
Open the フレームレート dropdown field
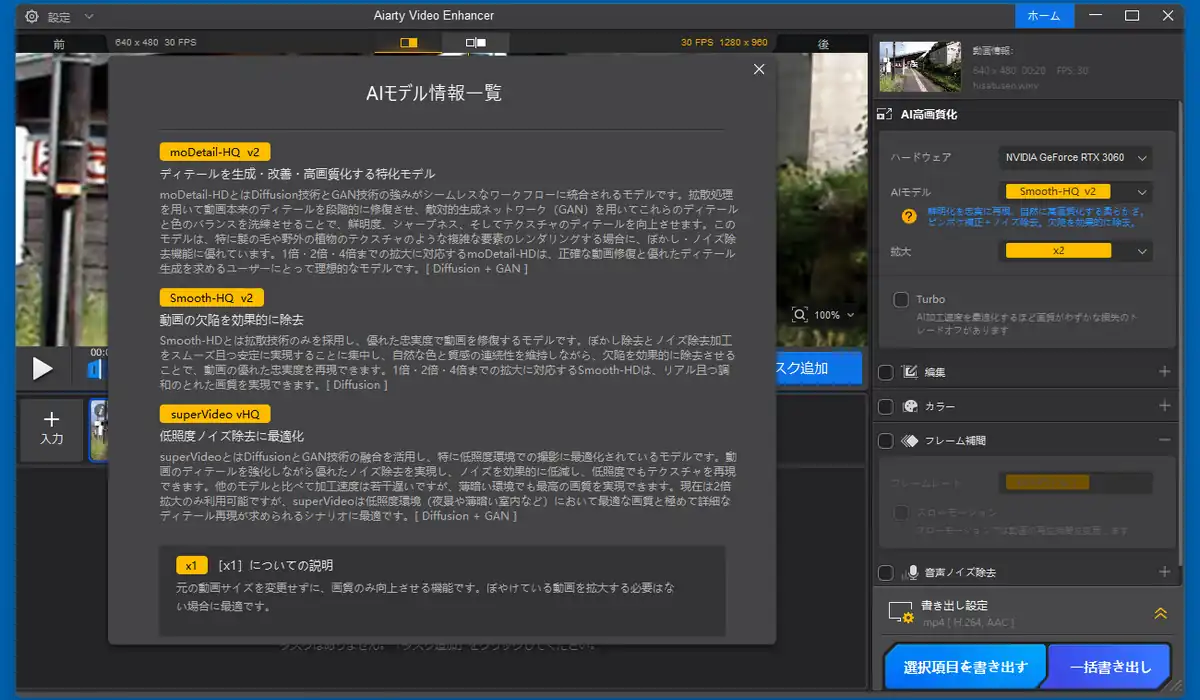click(x=1075, y=482)
